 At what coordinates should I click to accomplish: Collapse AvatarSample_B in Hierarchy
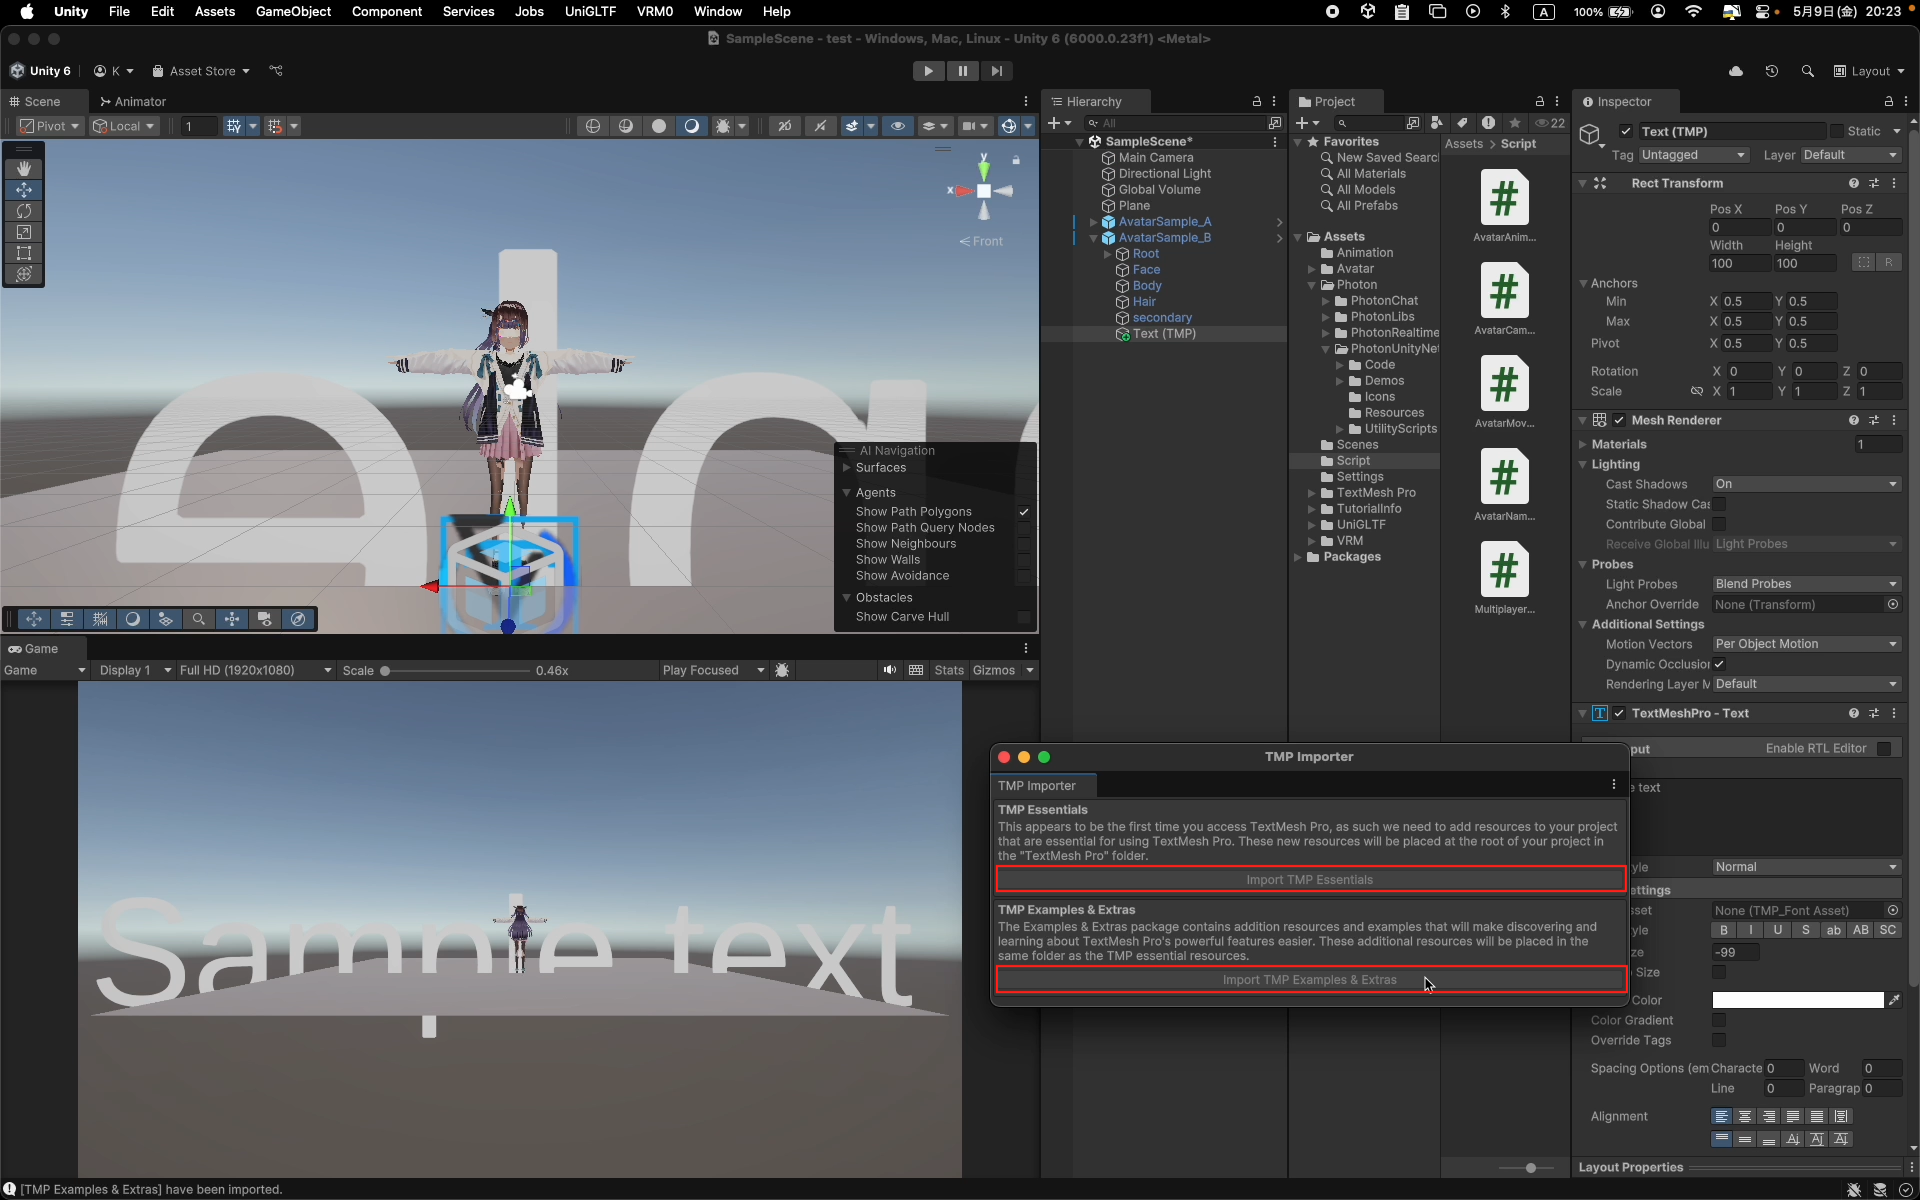tap(1093, 238)
